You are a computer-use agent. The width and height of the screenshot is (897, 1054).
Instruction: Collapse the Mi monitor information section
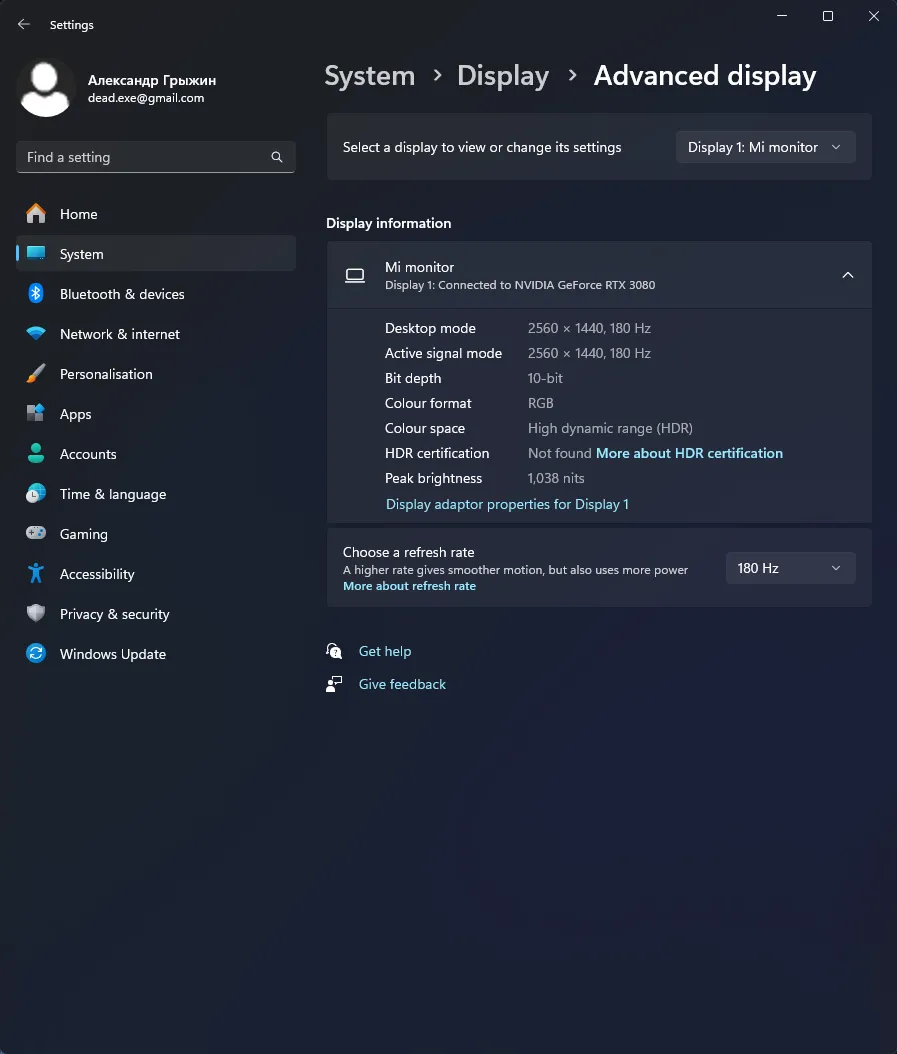[847, 275]
